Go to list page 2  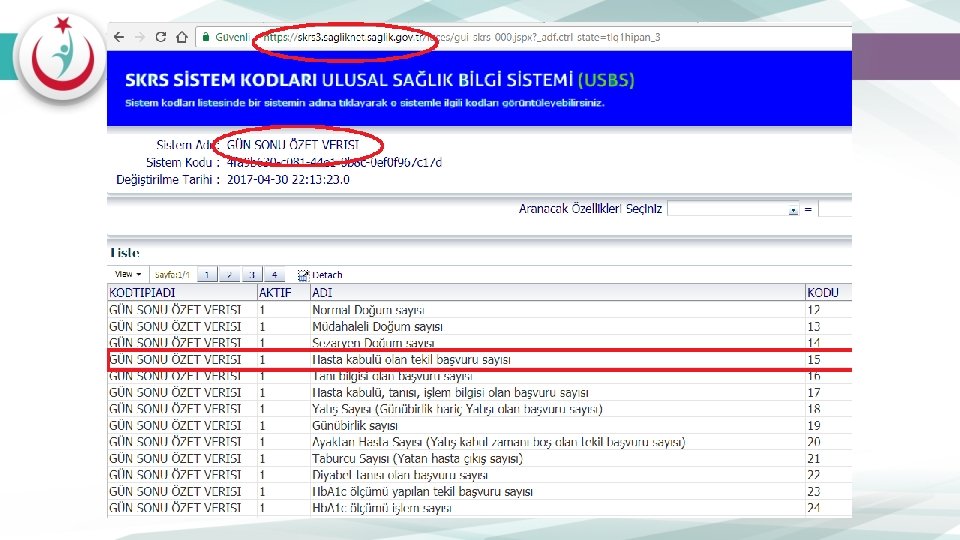[229, 275]
